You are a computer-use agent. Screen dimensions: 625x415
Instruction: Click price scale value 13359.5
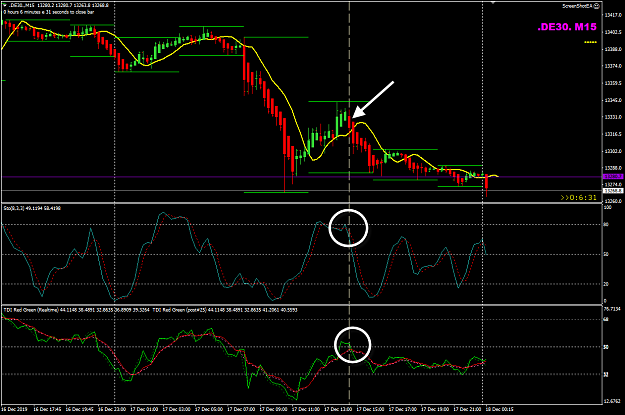pyautogui.click(x=613, y=83)
